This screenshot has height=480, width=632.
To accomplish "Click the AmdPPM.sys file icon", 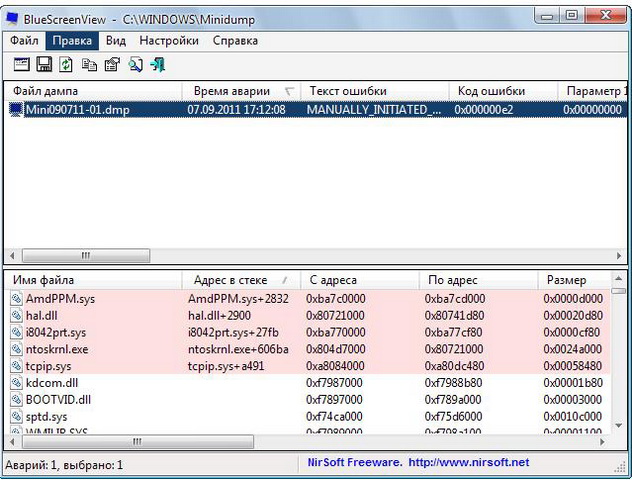I will tap(16, 298).
